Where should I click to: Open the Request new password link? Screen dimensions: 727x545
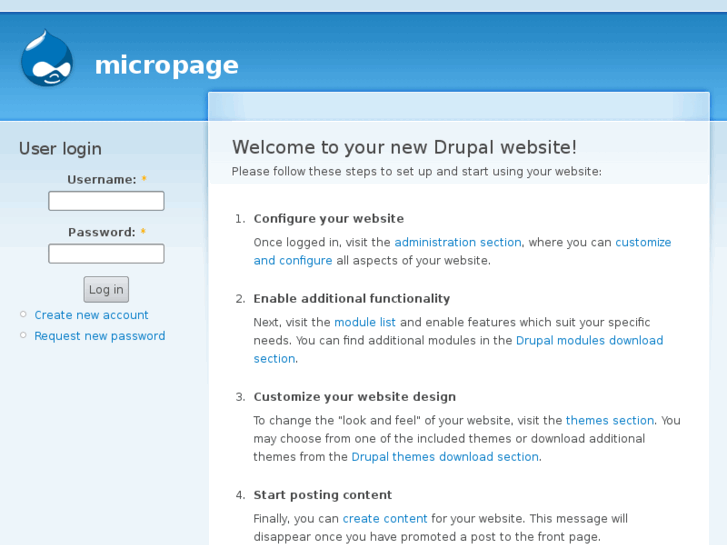click(x=100, y=336)
